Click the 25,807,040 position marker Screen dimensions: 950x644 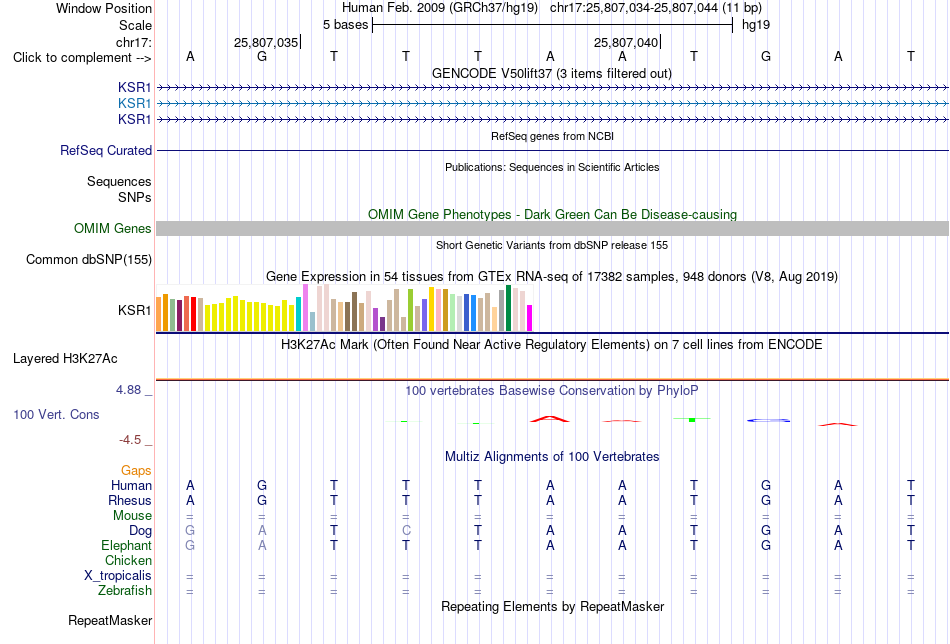pos(626,42)
